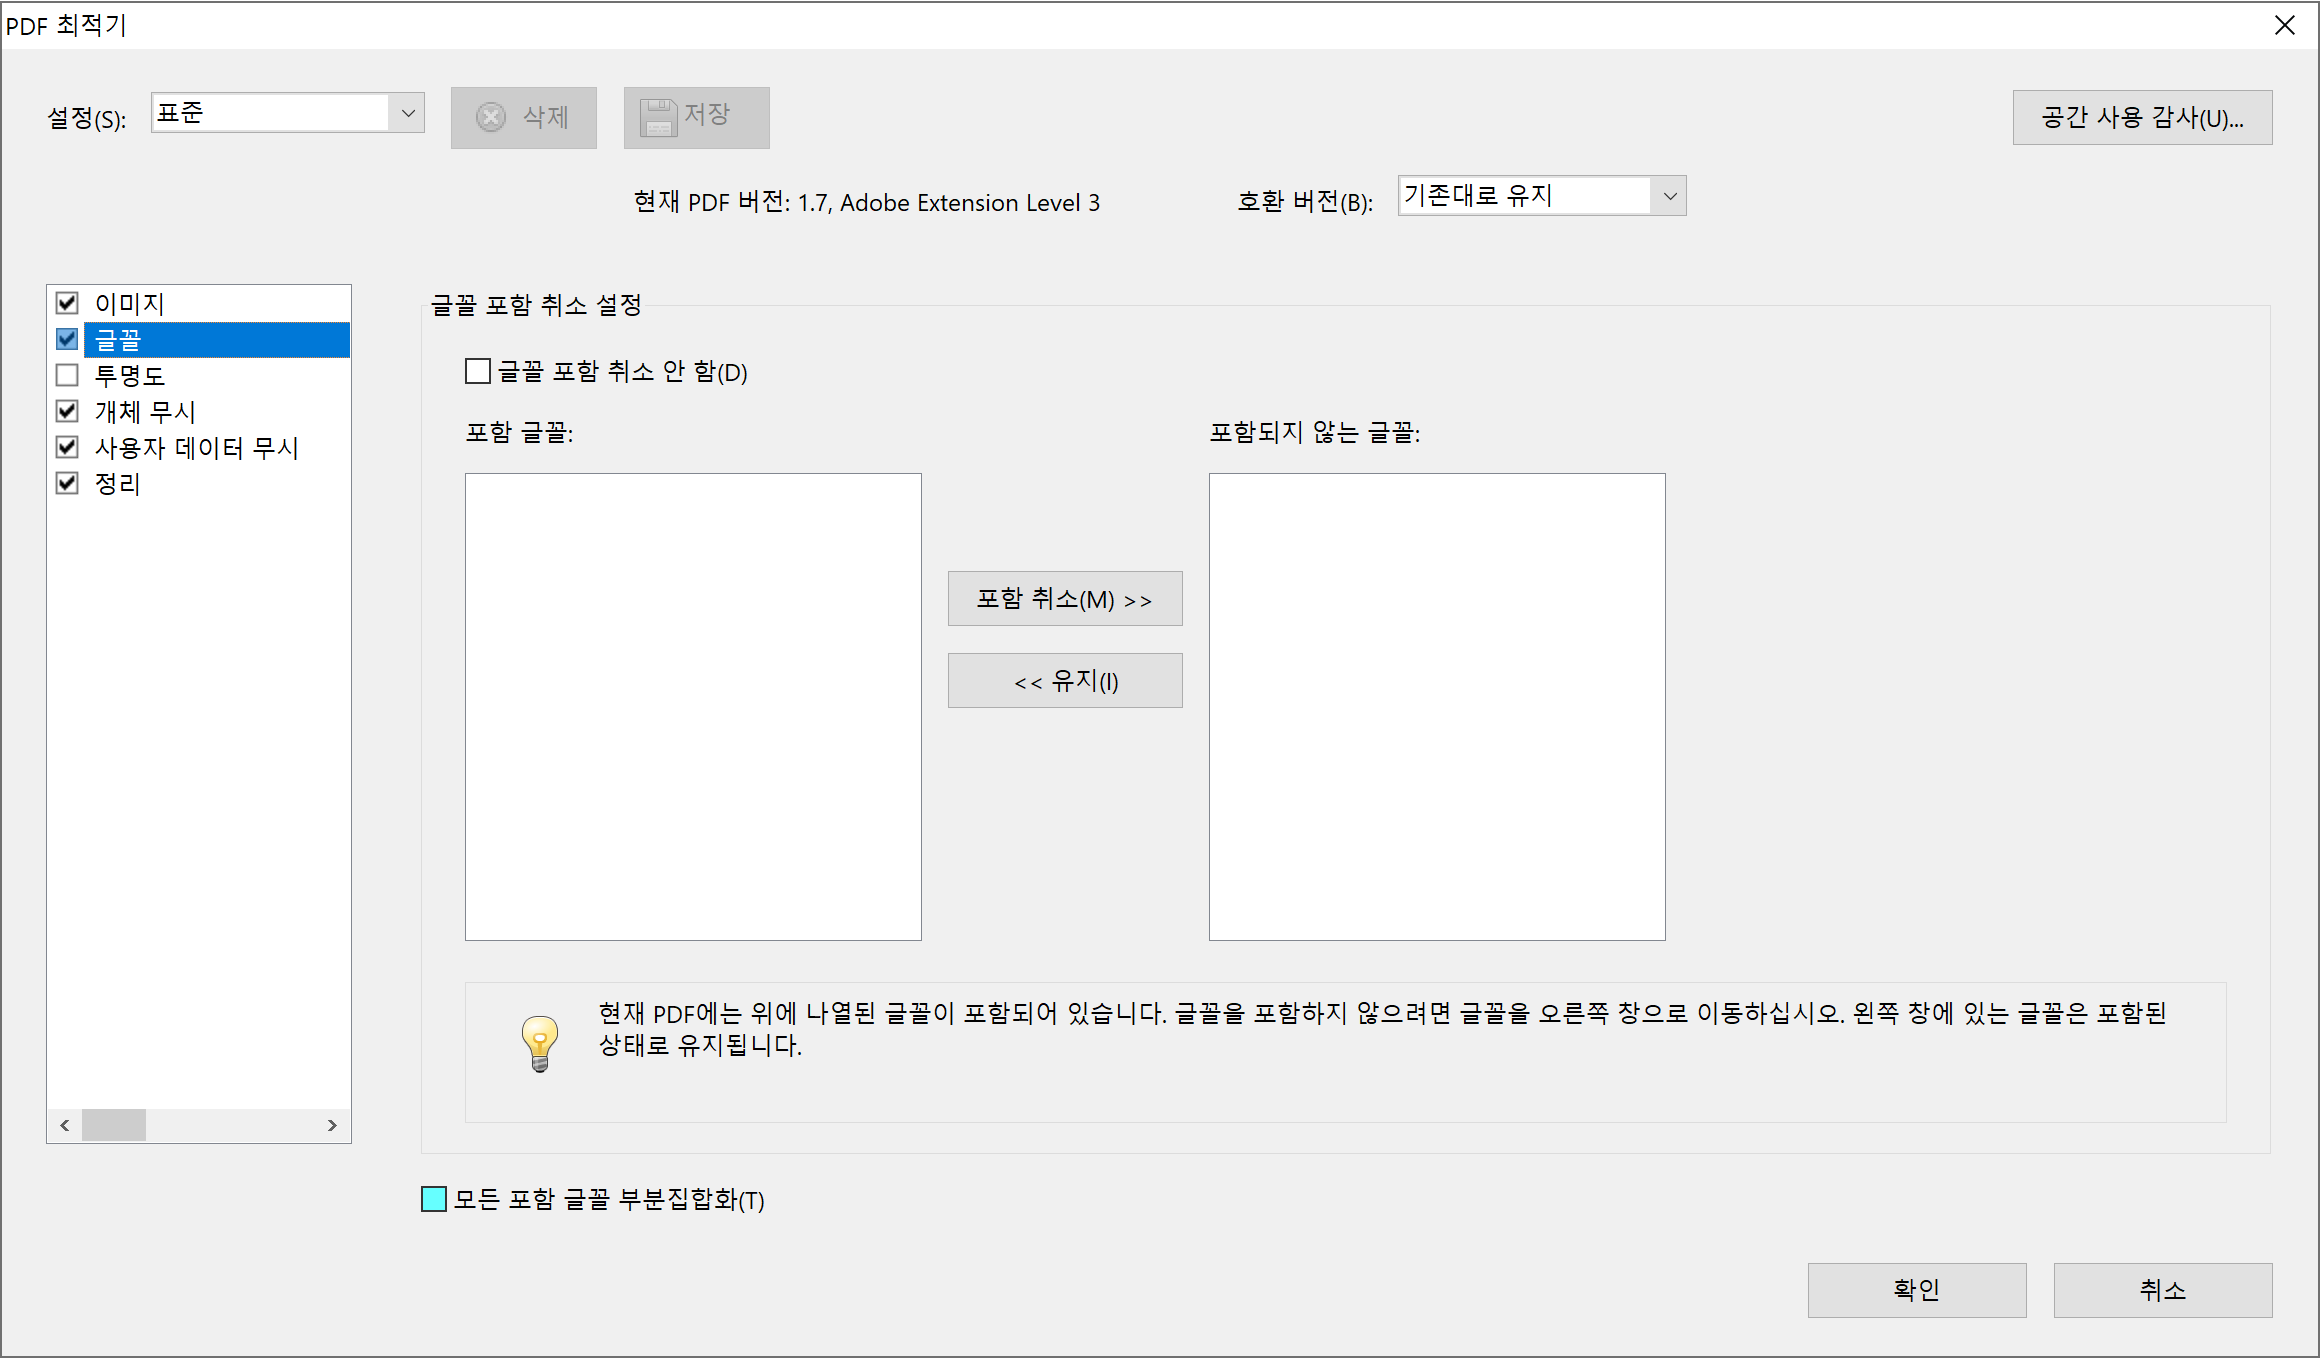This screenshot has height=1358, width=2320.
Task: Open the 설정 preset dropdown
Action: [407, 113]
